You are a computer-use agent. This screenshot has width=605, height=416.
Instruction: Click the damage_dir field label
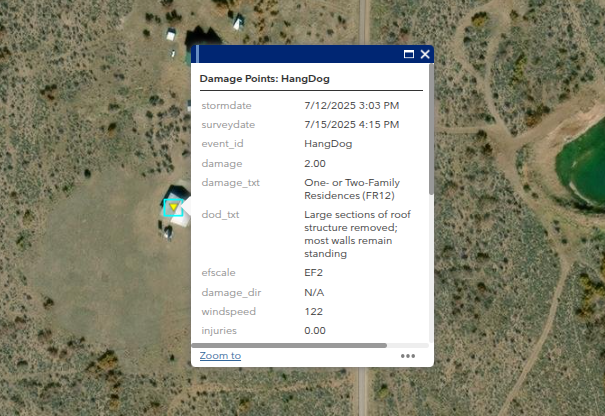[231, 293]
